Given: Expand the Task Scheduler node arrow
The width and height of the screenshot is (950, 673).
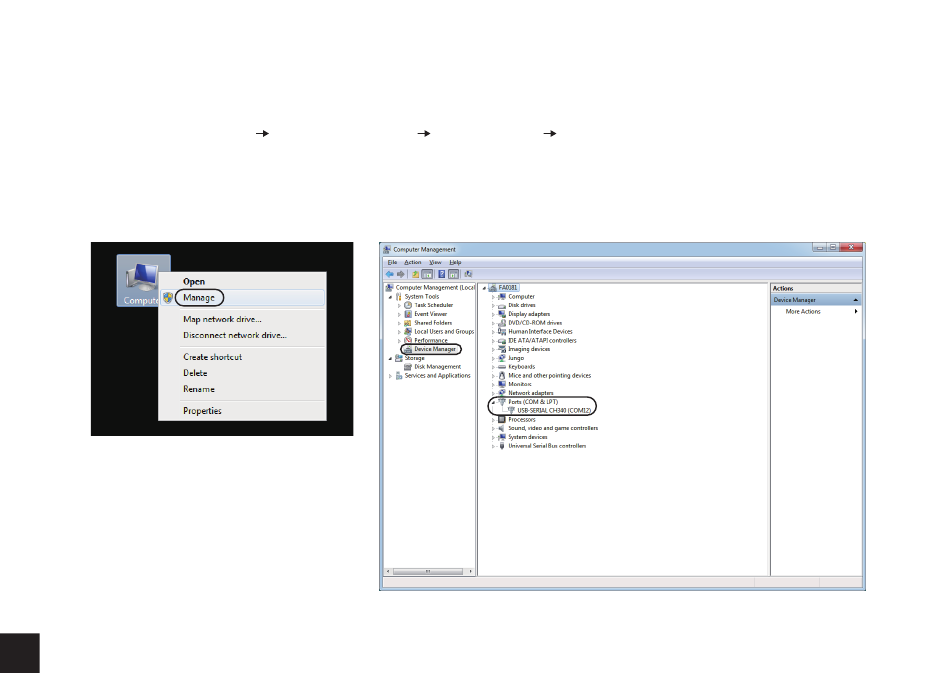Looking at the screenshot, I should pos(399,305).
